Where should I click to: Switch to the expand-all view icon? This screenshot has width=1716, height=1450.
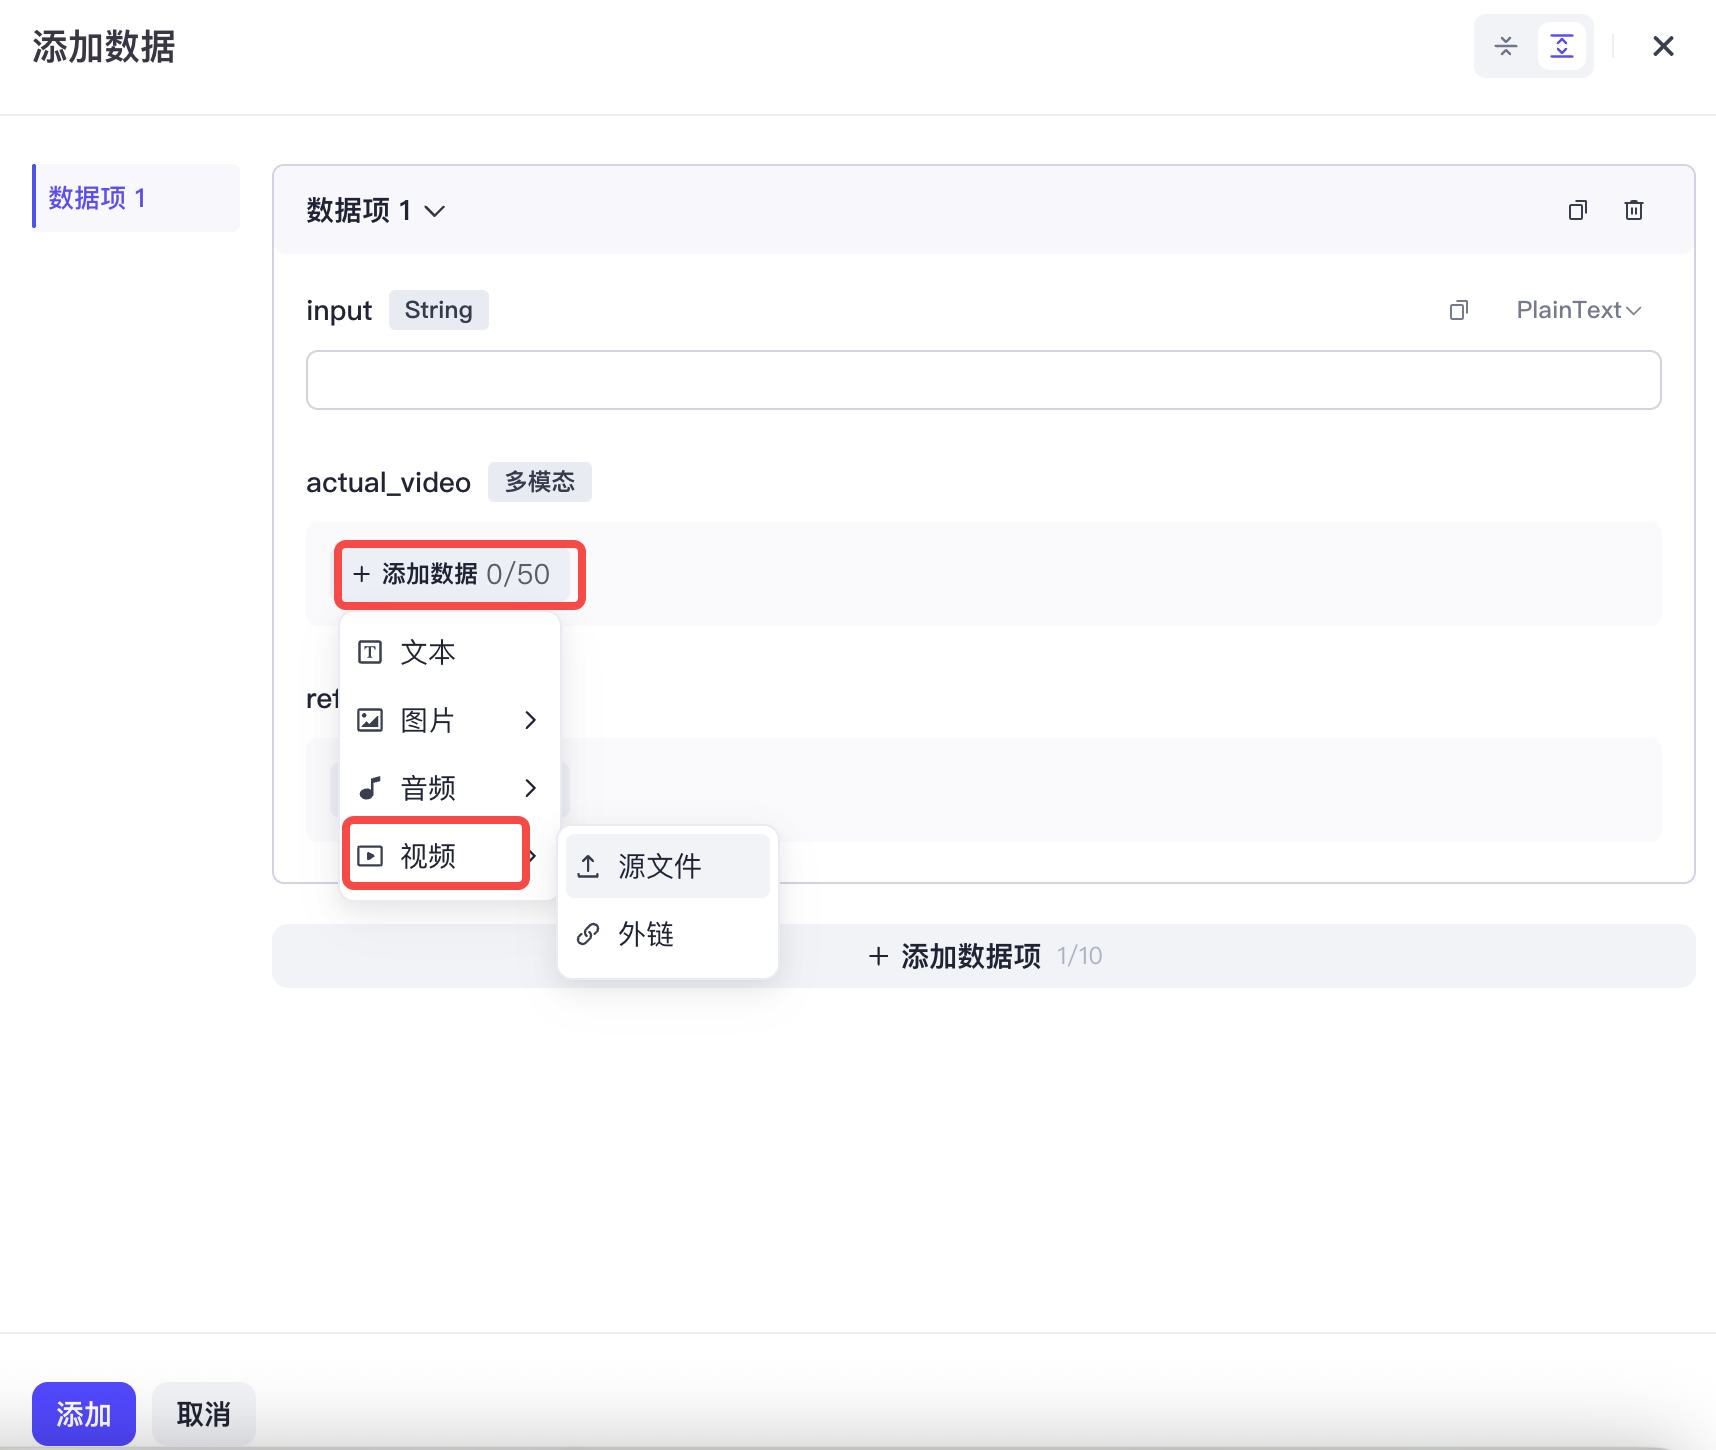(1561, 46)
